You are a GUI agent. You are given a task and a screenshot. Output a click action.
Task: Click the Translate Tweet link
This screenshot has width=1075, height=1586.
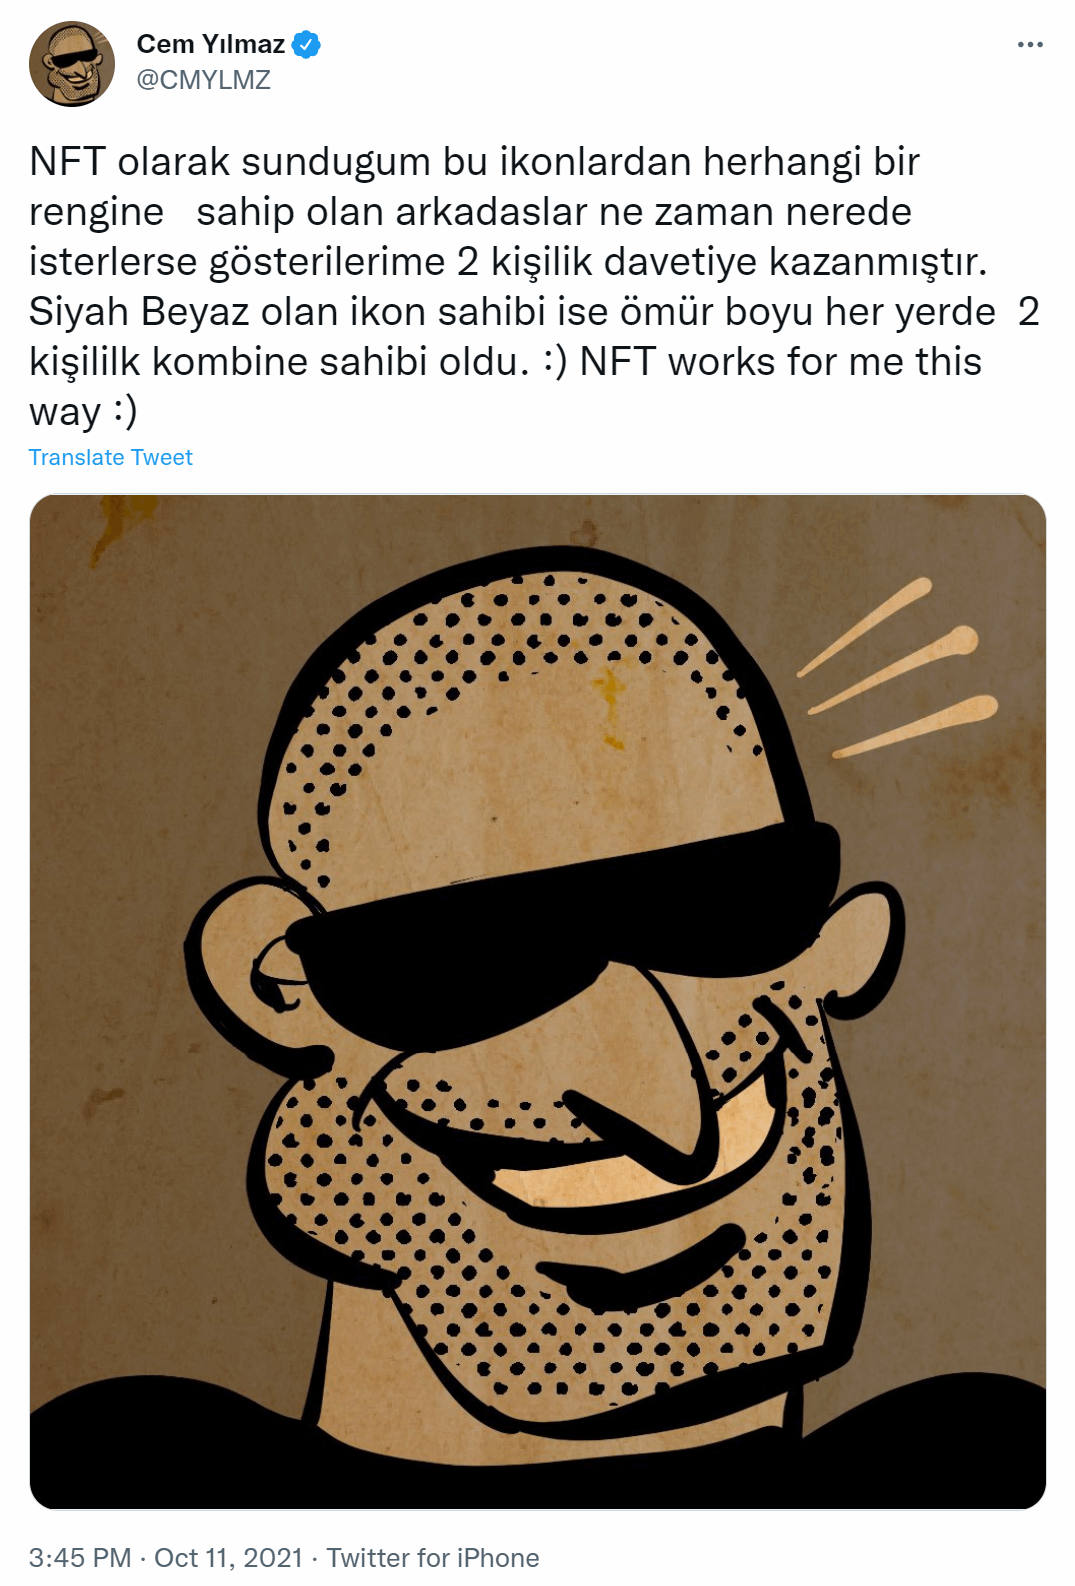pyautogui.click(x=111, y=457)
